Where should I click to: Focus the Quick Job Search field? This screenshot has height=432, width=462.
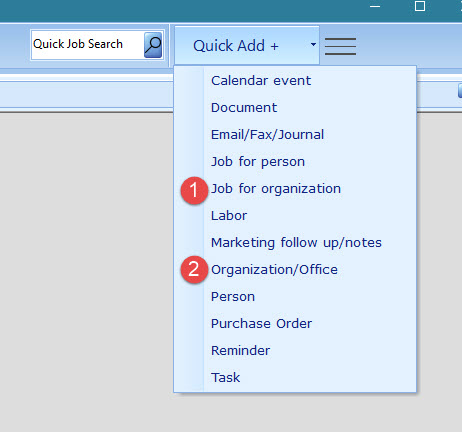pos(87,45)
